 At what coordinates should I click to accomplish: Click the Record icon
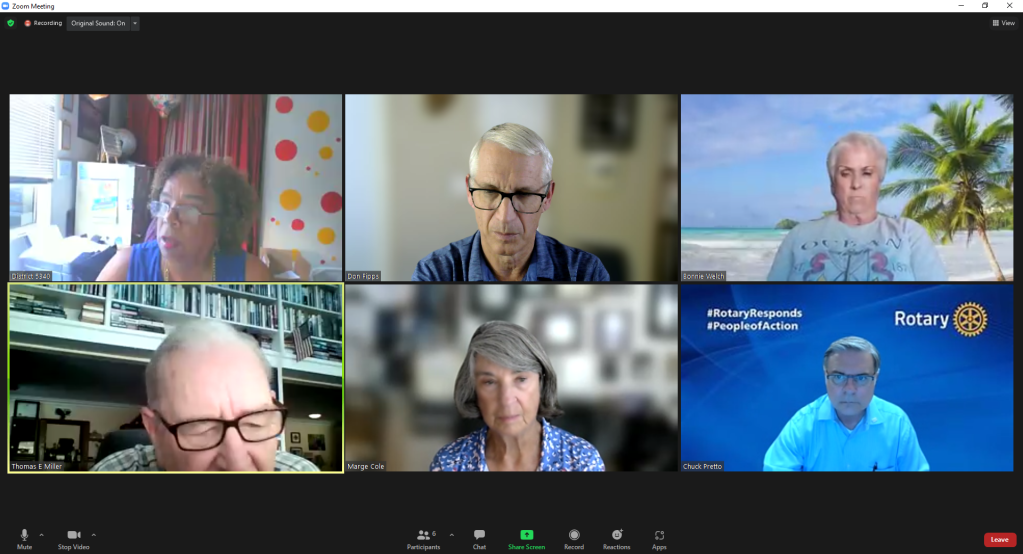pos(574,537)
